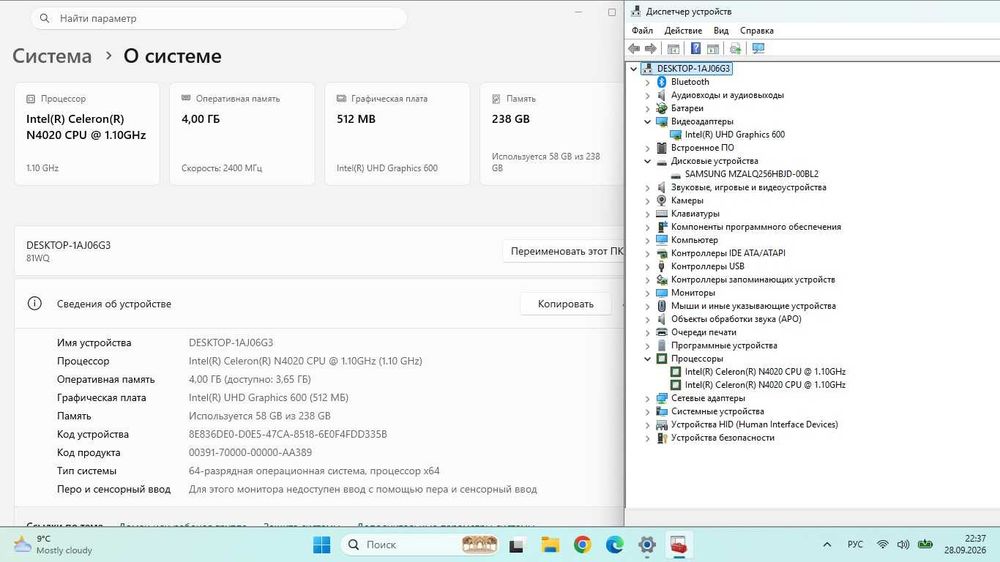Image resolution: width=1000 pixels, height=562 pixels.
Task: Open Task View on the taskbar
Action: click(516, 545)
